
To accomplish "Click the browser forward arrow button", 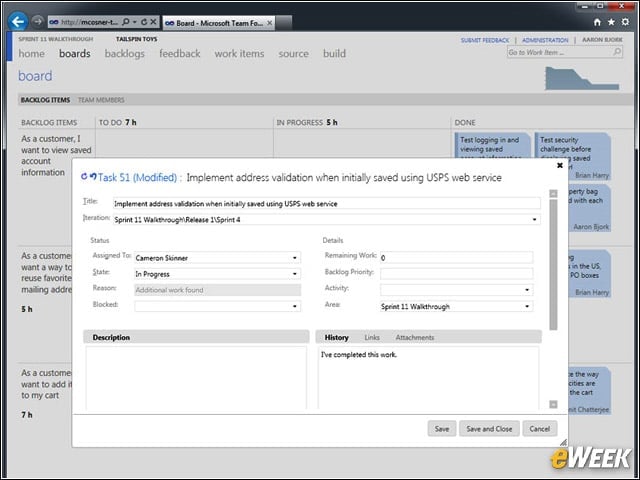I will 38,22.
